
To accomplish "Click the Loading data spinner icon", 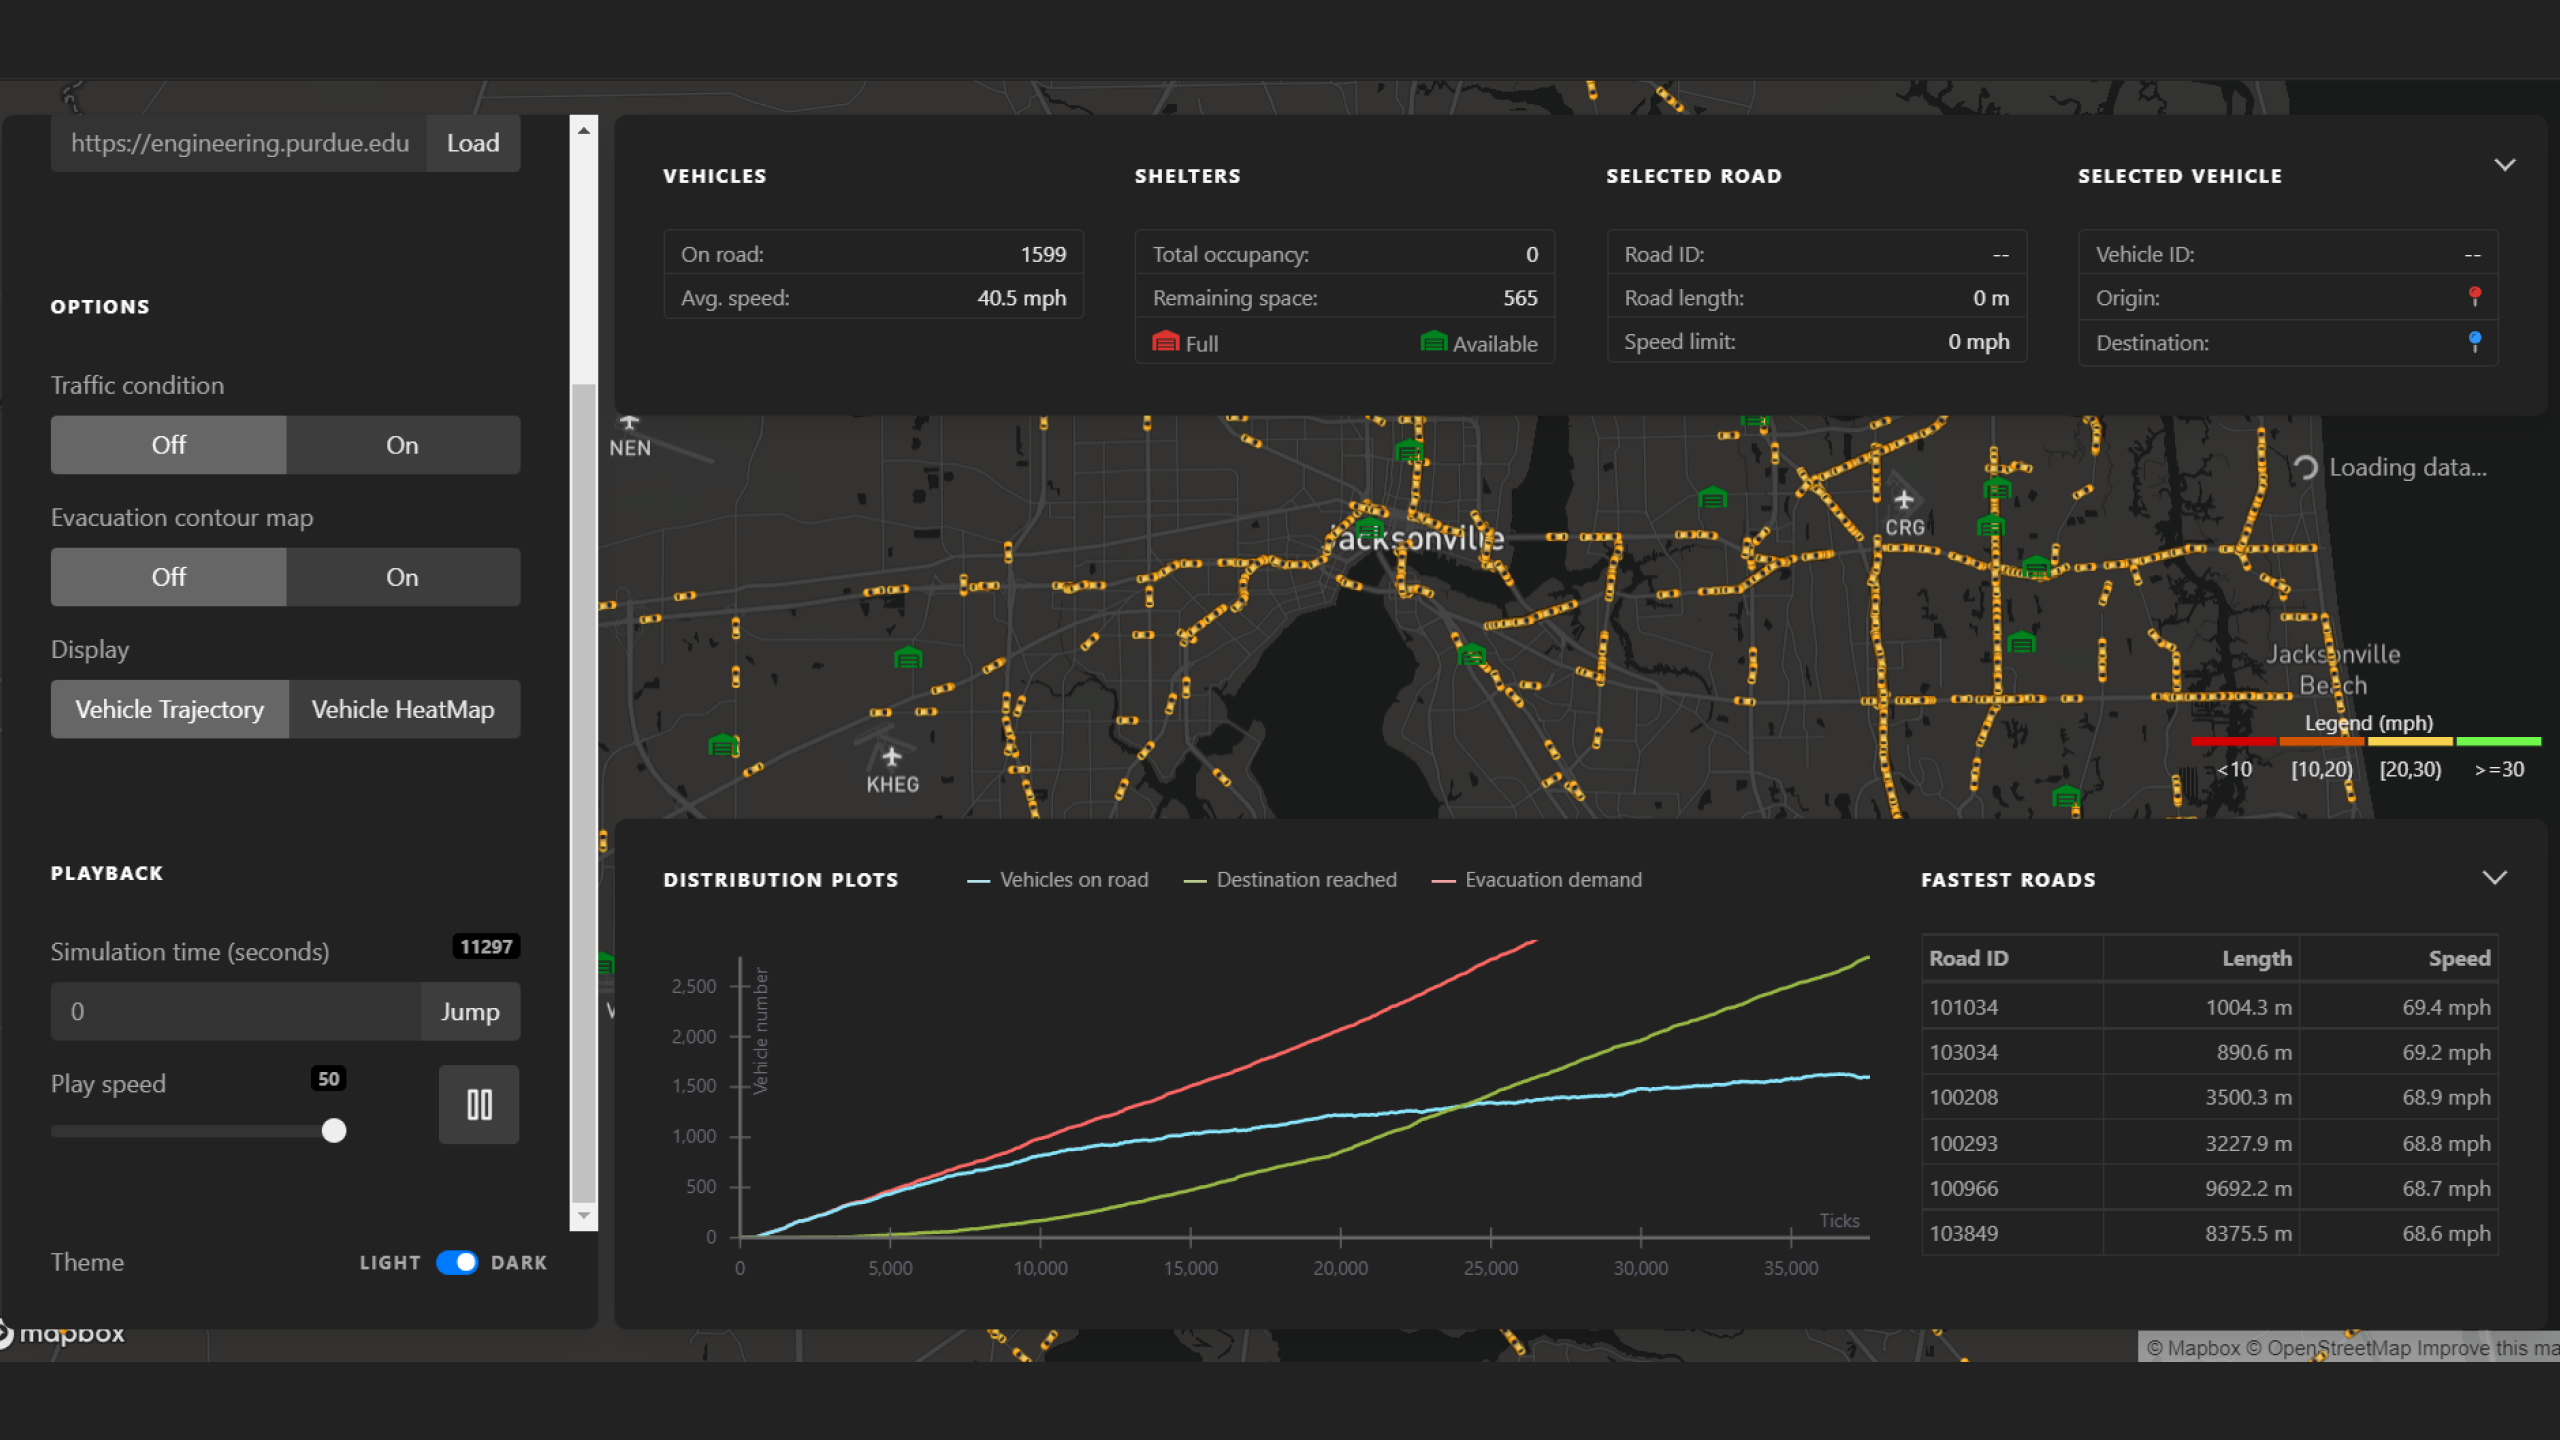I will pyautogui.click(x=2305, y=467).
